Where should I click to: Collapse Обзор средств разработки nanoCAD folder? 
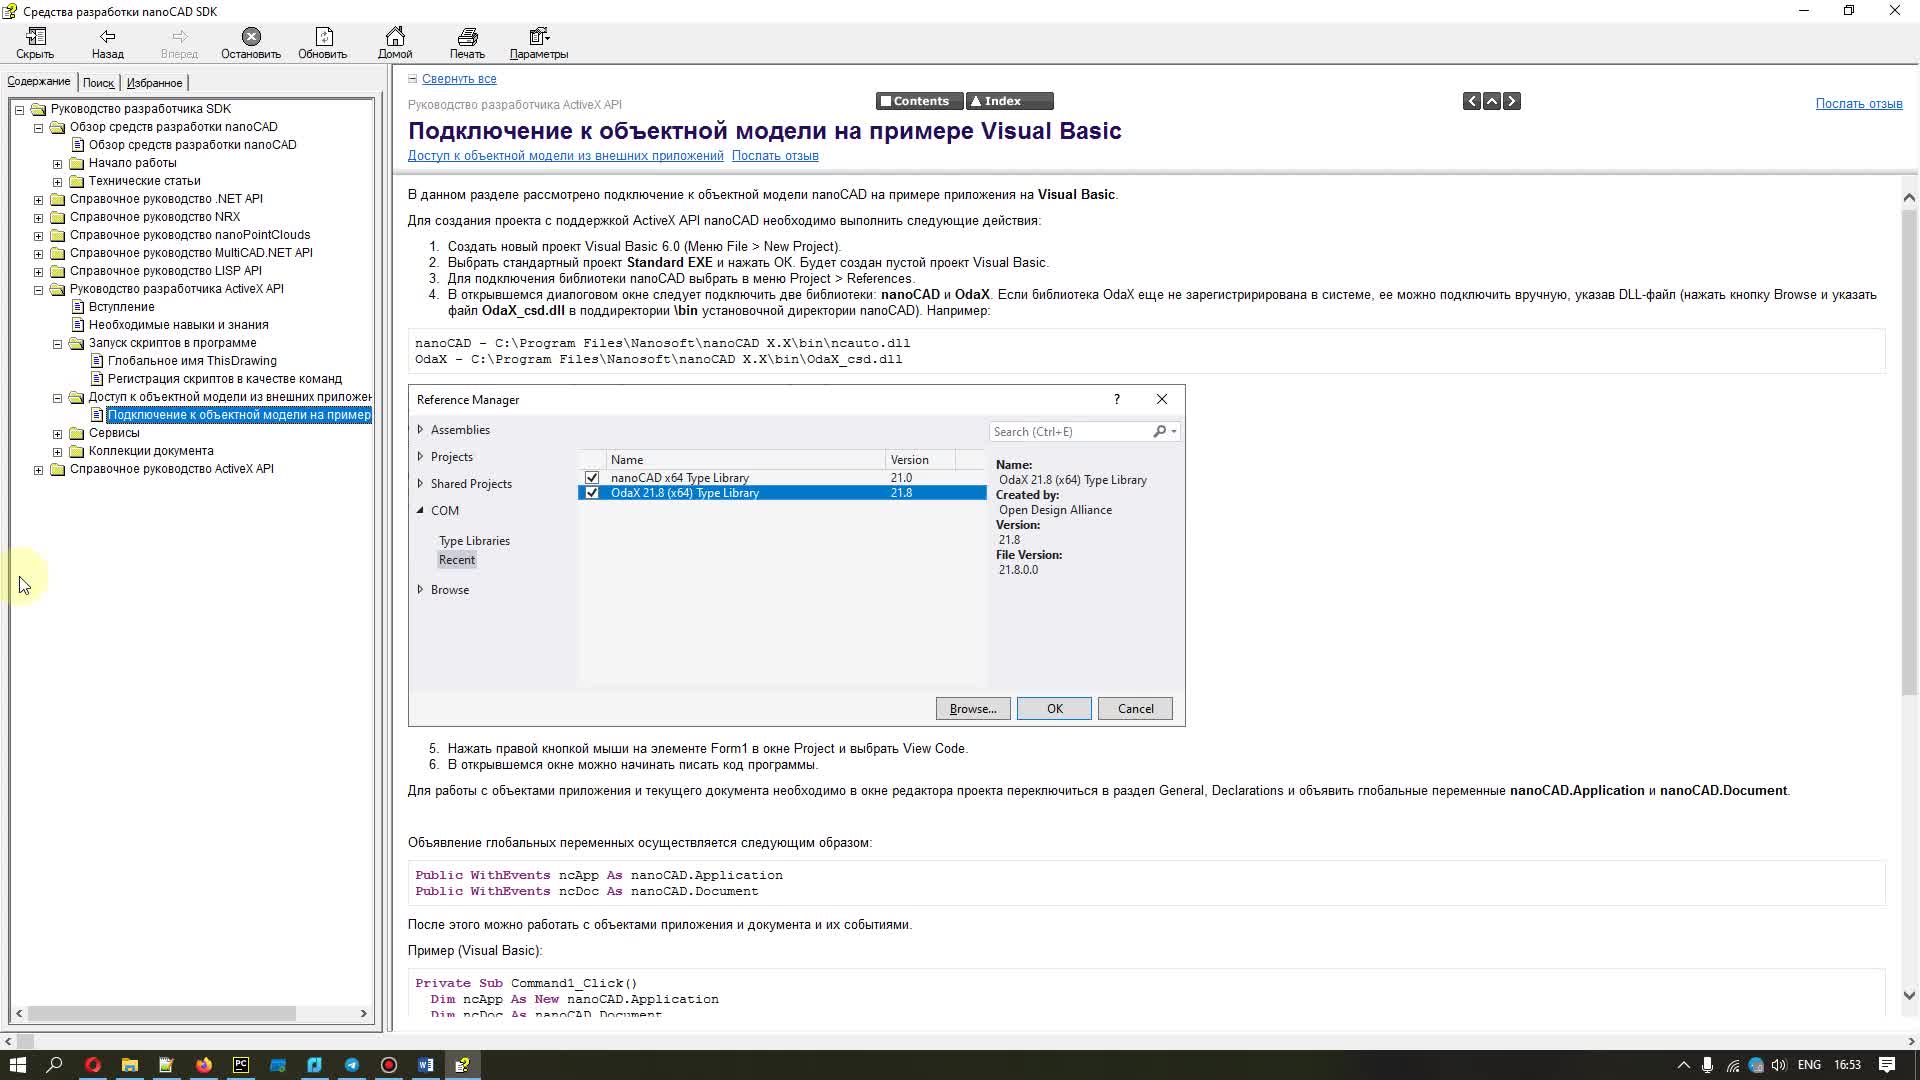[x=39, y=127]
